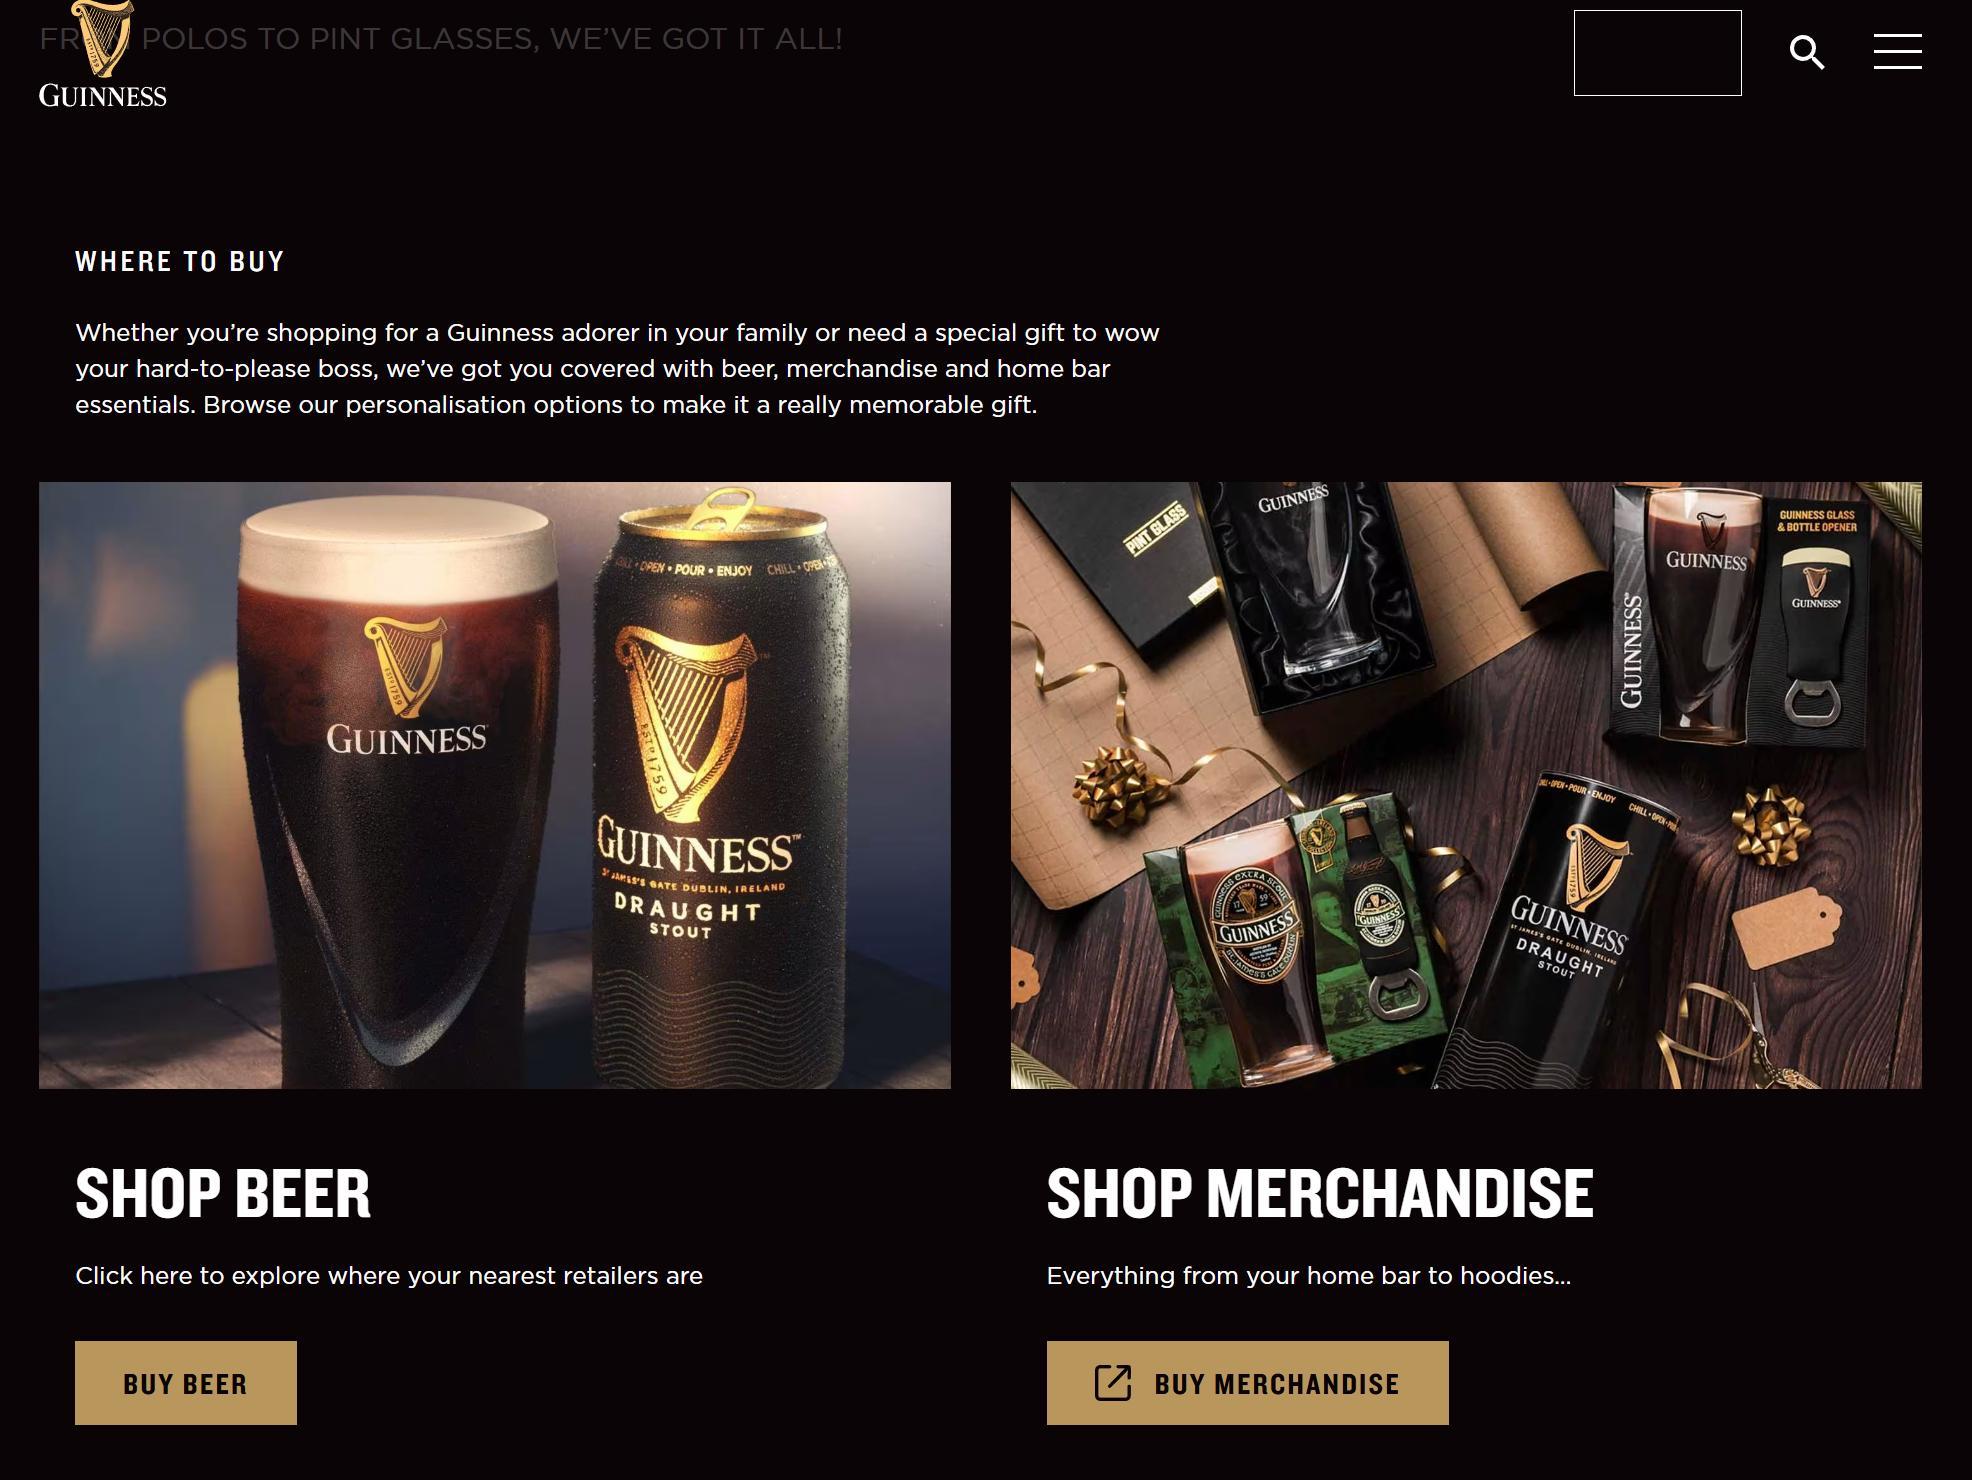Click the green Extra Stout gift set

[x=1300, y=940]
